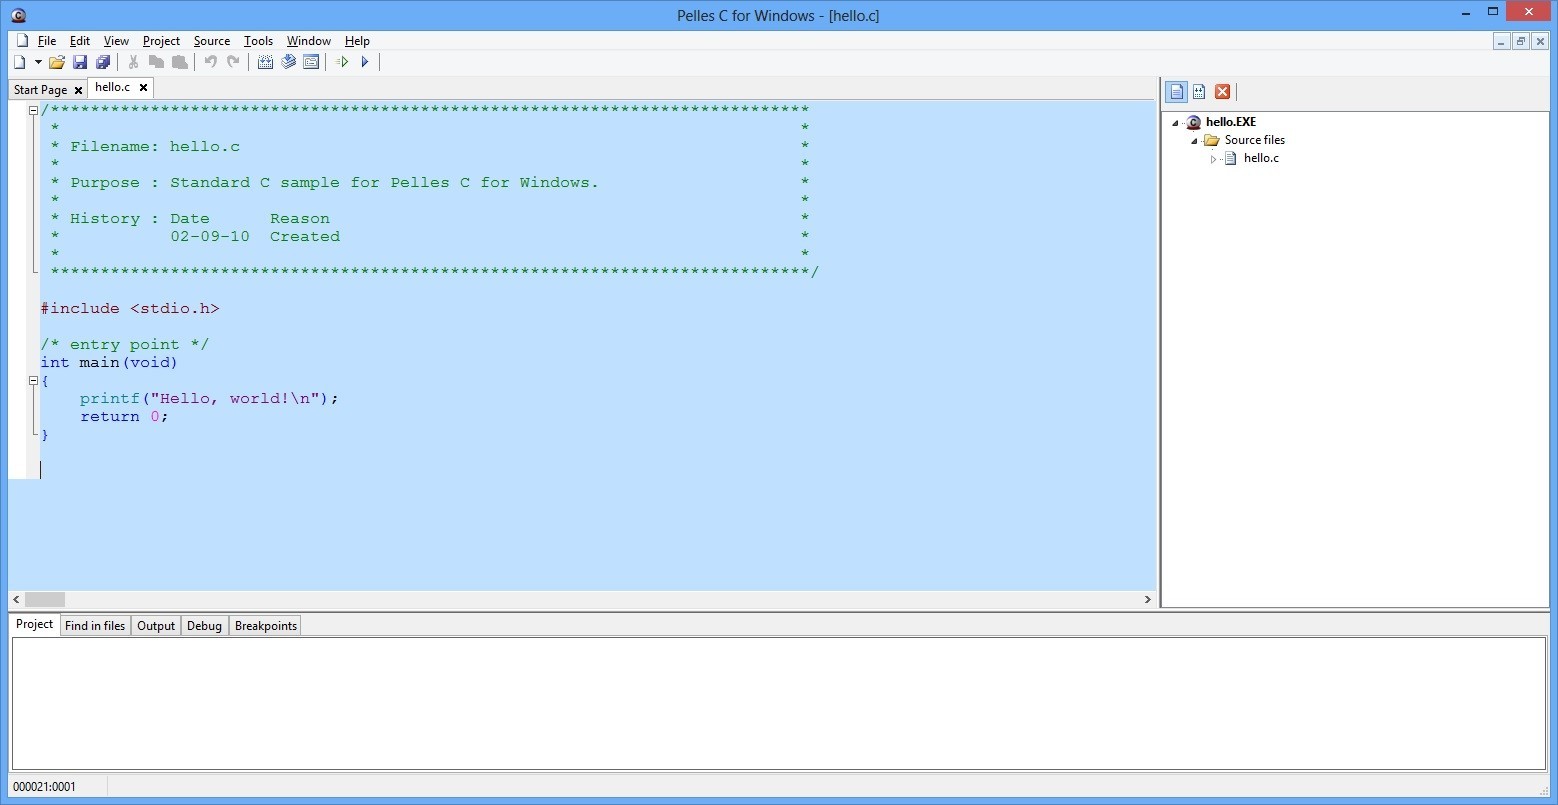The height and width of the screenshot is (805, 1558).
Task: Click the Undo arrow icon
Action: pyautogui.click(x=210, y=62)
